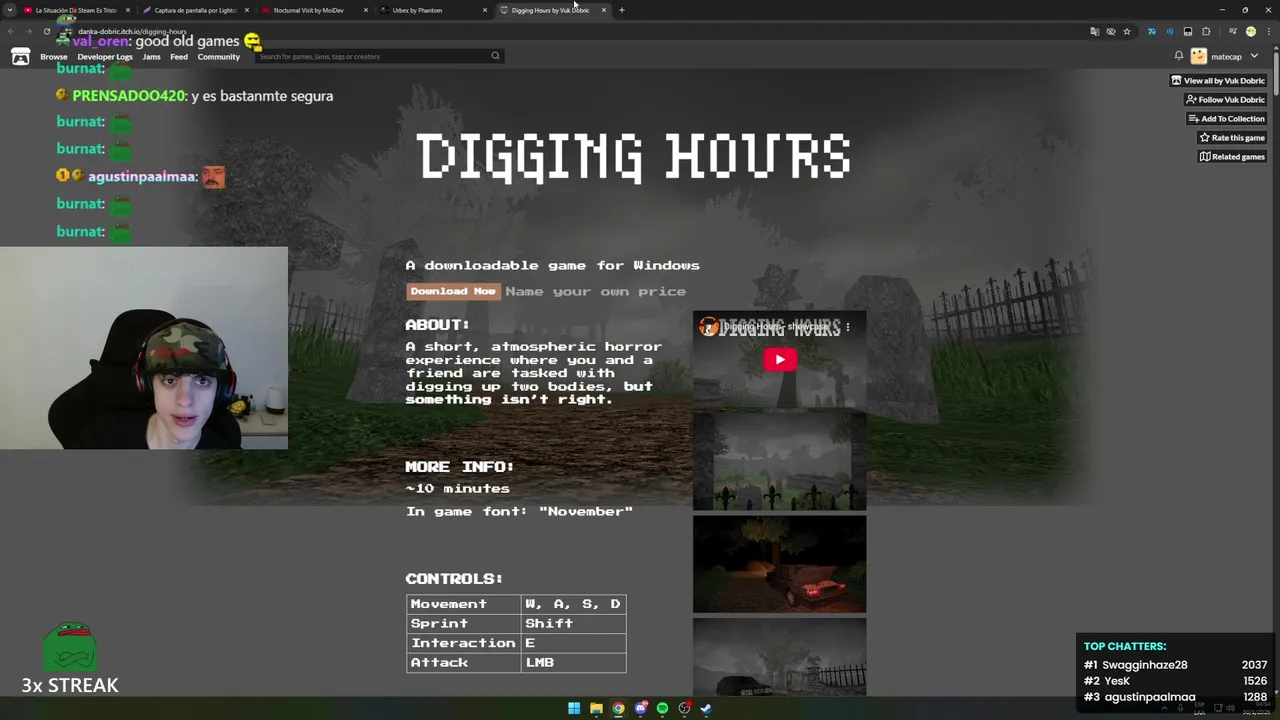Bookmark this page with star icon
Screen dimensions: 1280x720
1127,31
